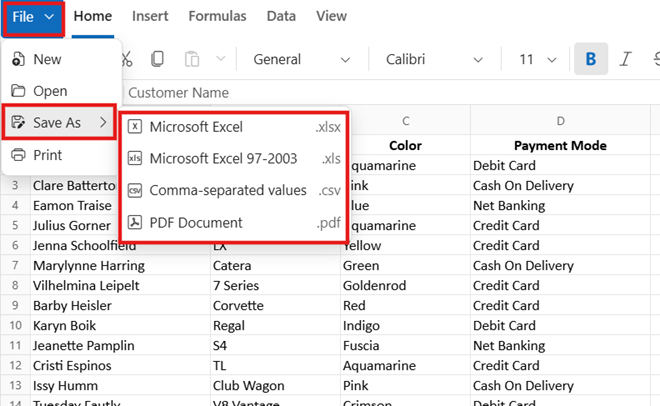Screen dimensions: 660x406
Task: Click Open in the File menu
Action: pyautogui.click(x=50, y=91)
